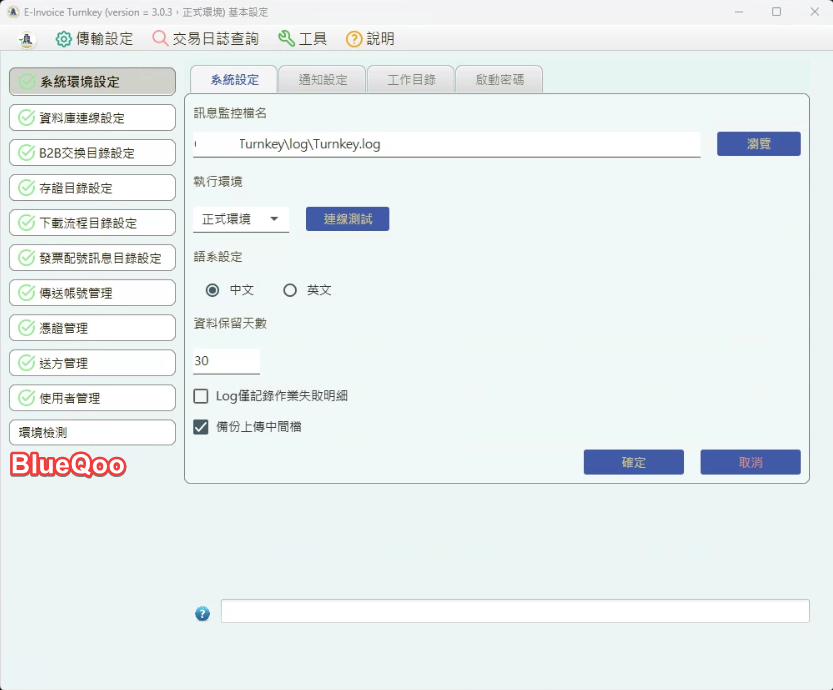Switch to the 啟動密碼 tab
Screen dimensions: 833x690
[498, 80]
